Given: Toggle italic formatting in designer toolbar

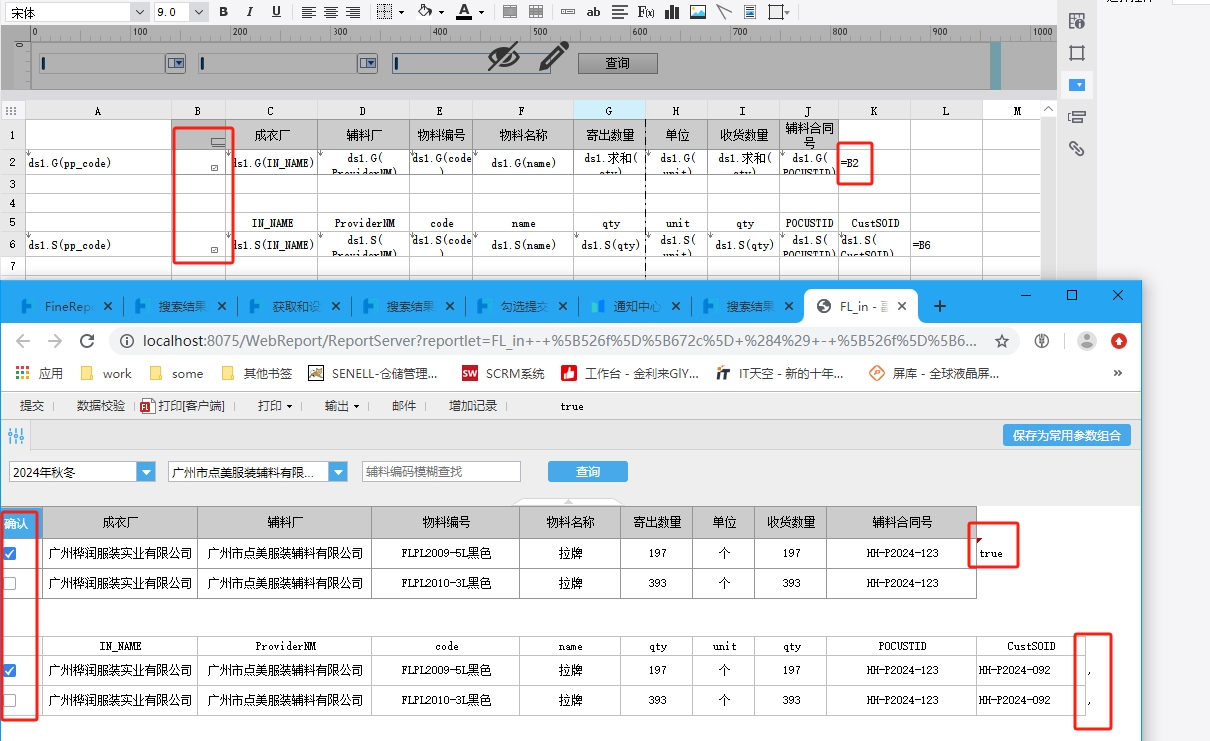Looking at the screenshot, I should (249, 12).
